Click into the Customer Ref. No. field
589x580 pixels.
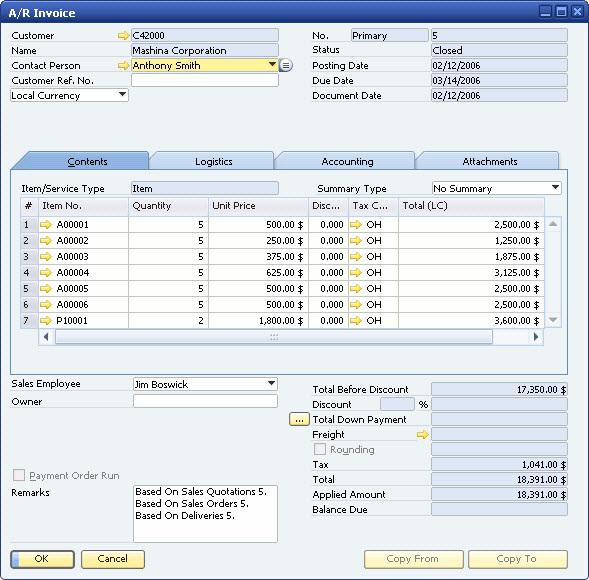pyautogui.click(x=205, y=80)
